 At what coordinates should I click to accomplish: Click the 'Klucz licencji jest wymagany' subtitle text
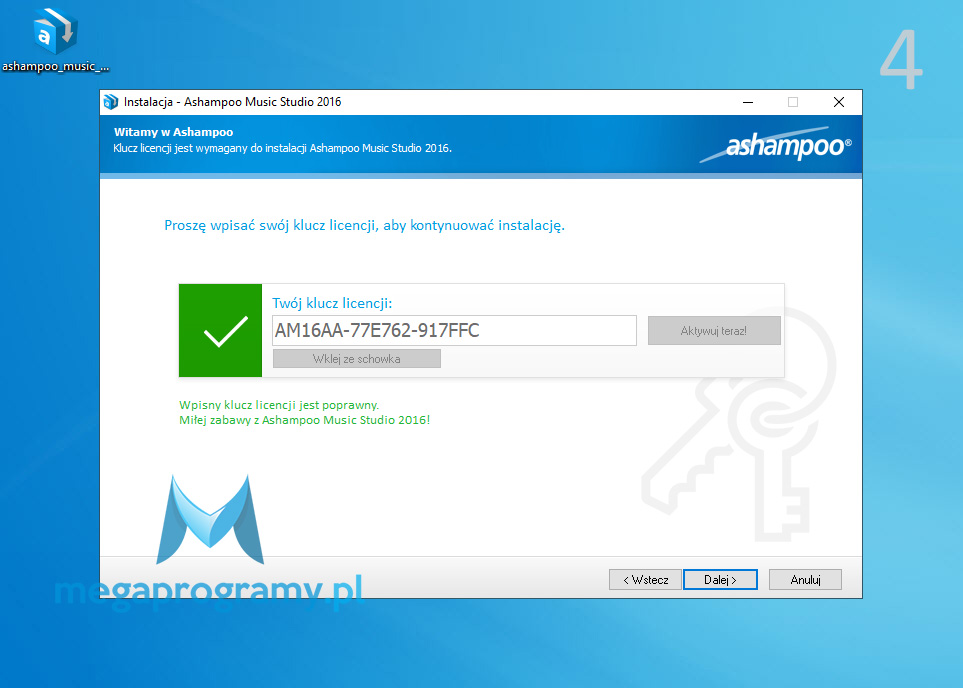tap(282, 148)
